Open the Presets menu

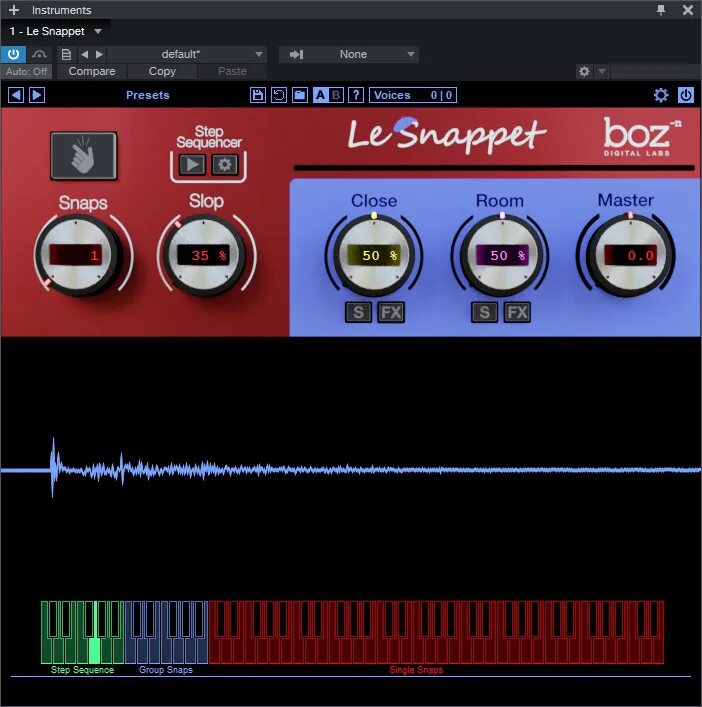[147, 95]
